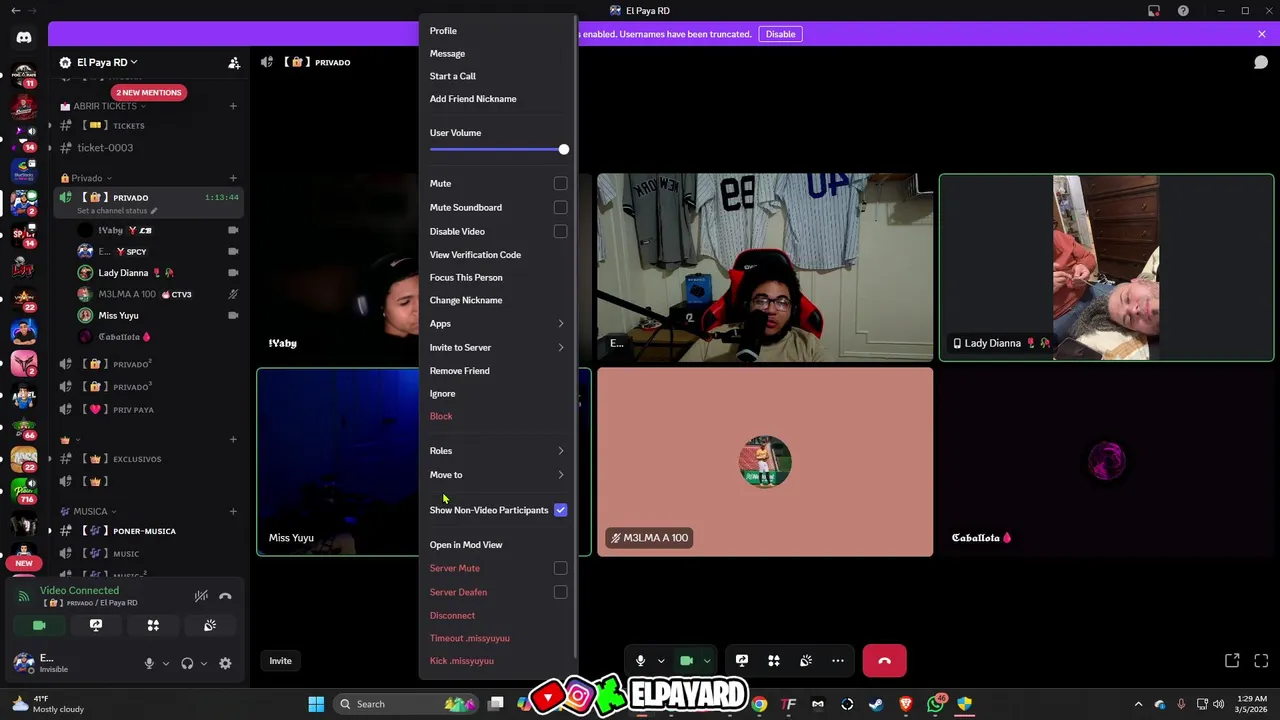Disconnect call icon beside Video Connected
This screenshot has width=1280, height=720.
pyautogui.click(x=225, y=596)
